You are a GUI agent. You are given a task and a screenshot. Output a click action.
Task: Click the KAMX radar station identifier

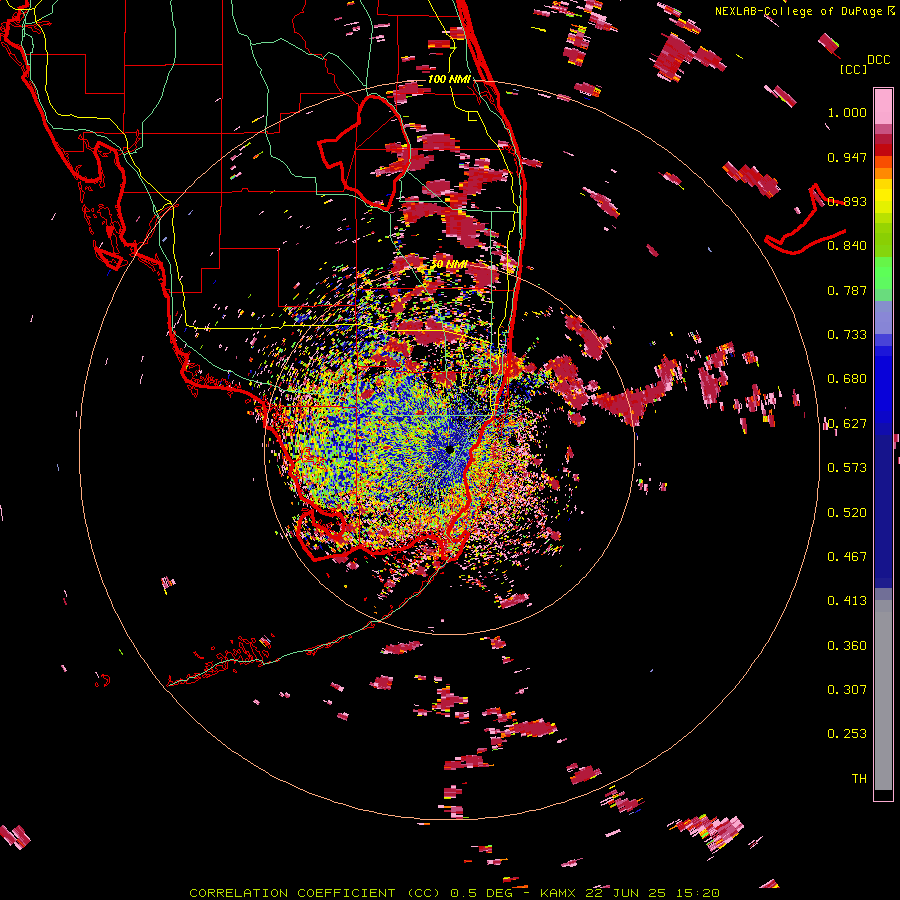tap(557, 893)
